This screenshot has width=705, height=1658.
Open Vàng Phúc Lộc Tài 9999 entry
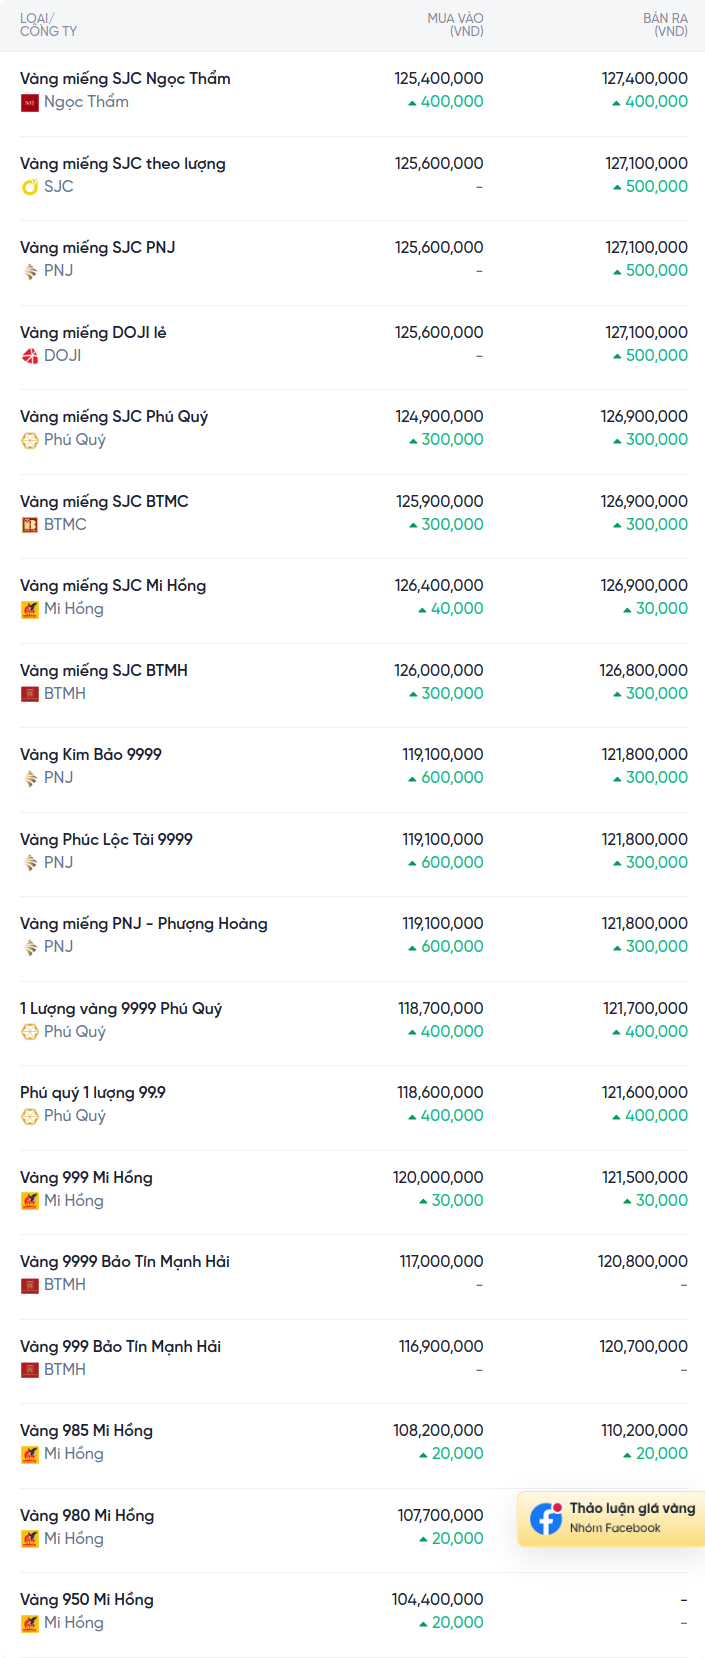coord(106,839)
